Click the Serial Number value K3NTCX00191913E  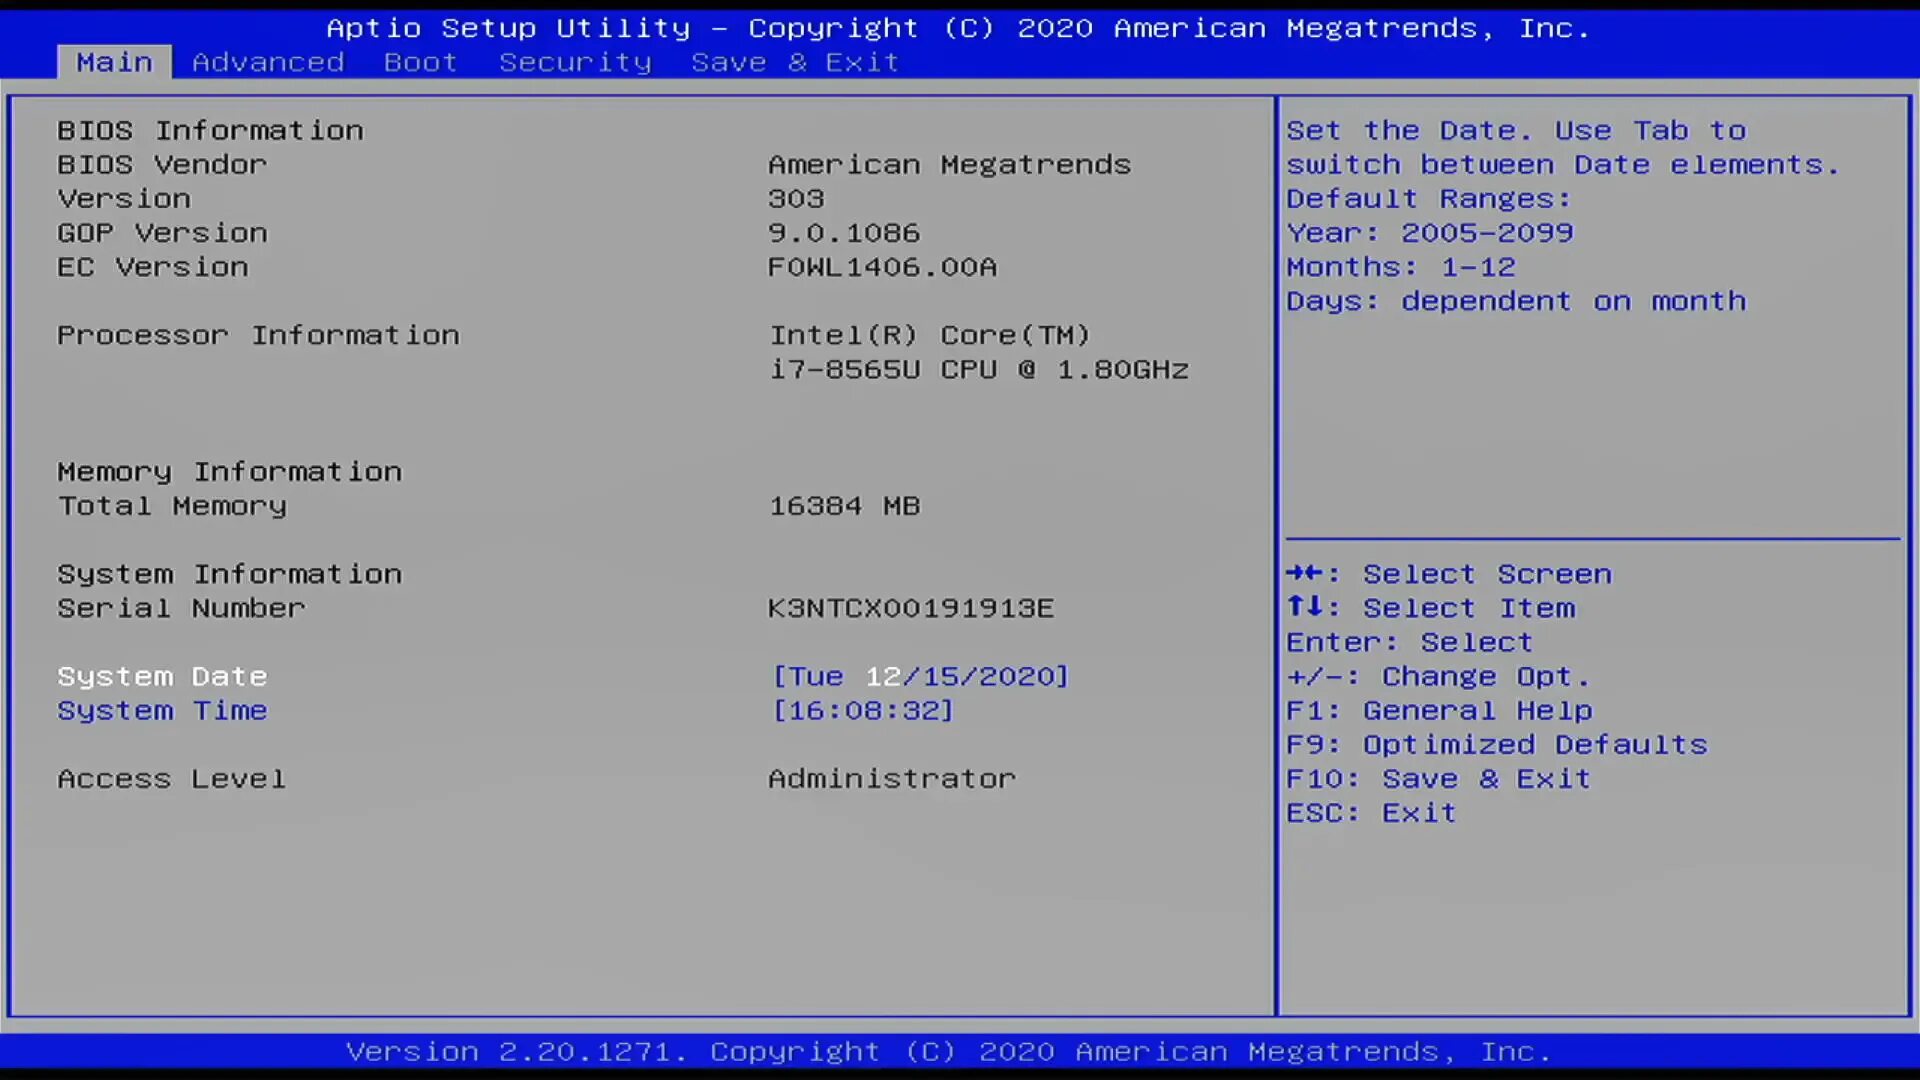click(x=910, y=608)
